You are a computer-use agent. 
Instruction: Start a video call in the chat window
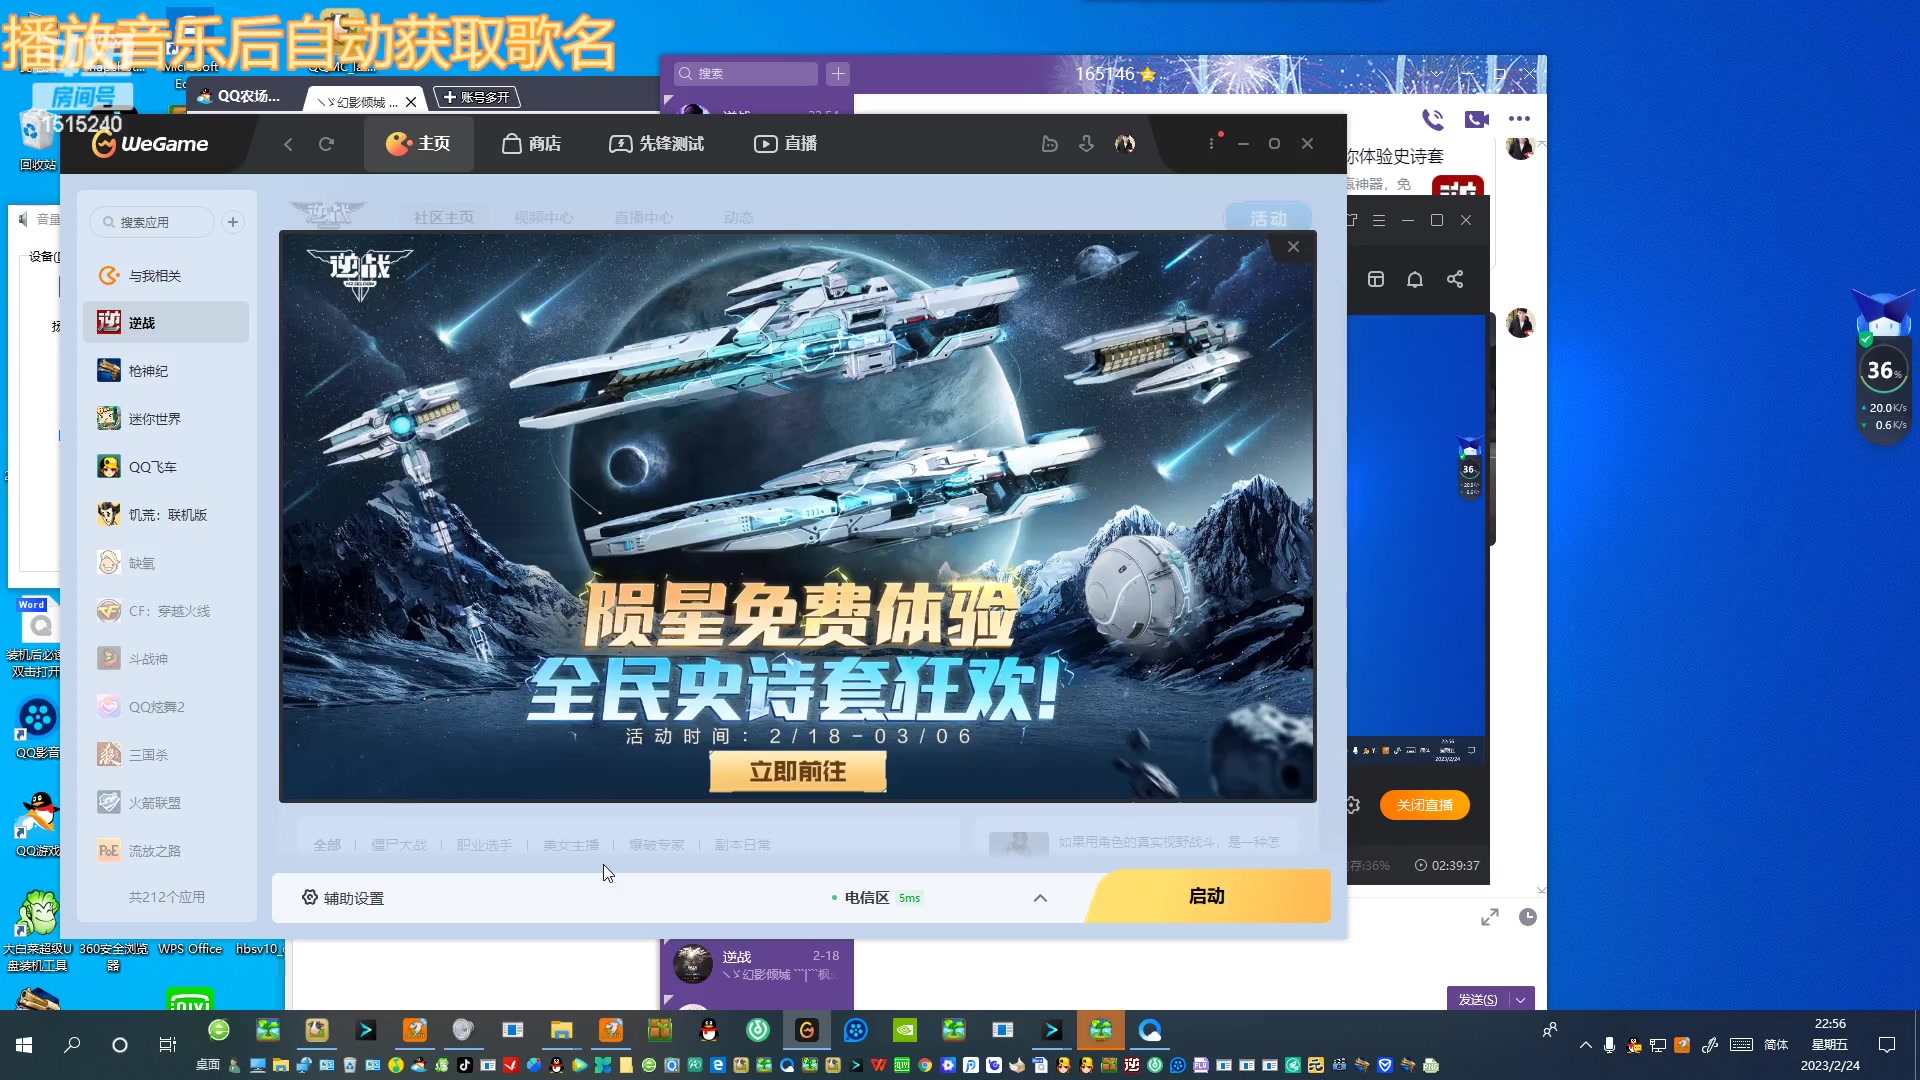1477,120
